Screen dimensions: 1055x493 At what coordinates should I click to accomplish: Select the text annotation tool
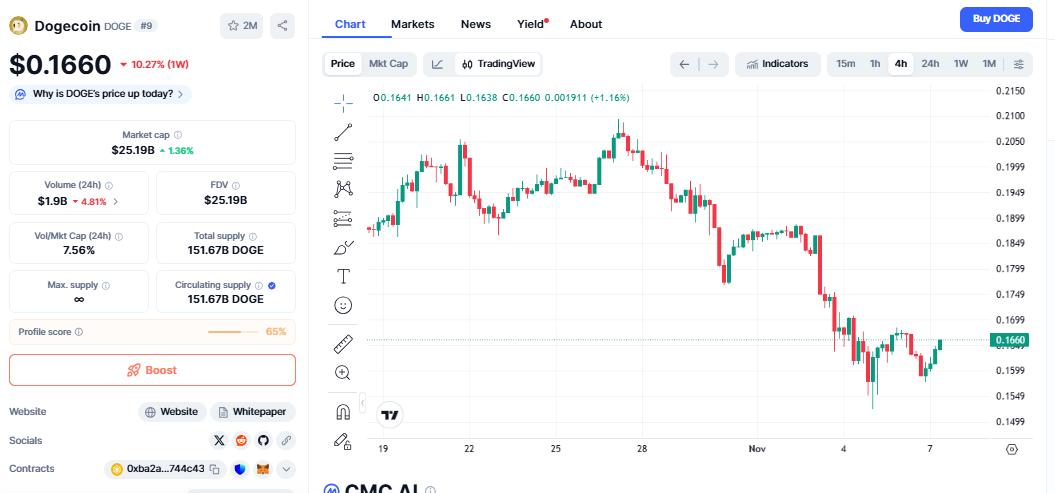[343, 276]
